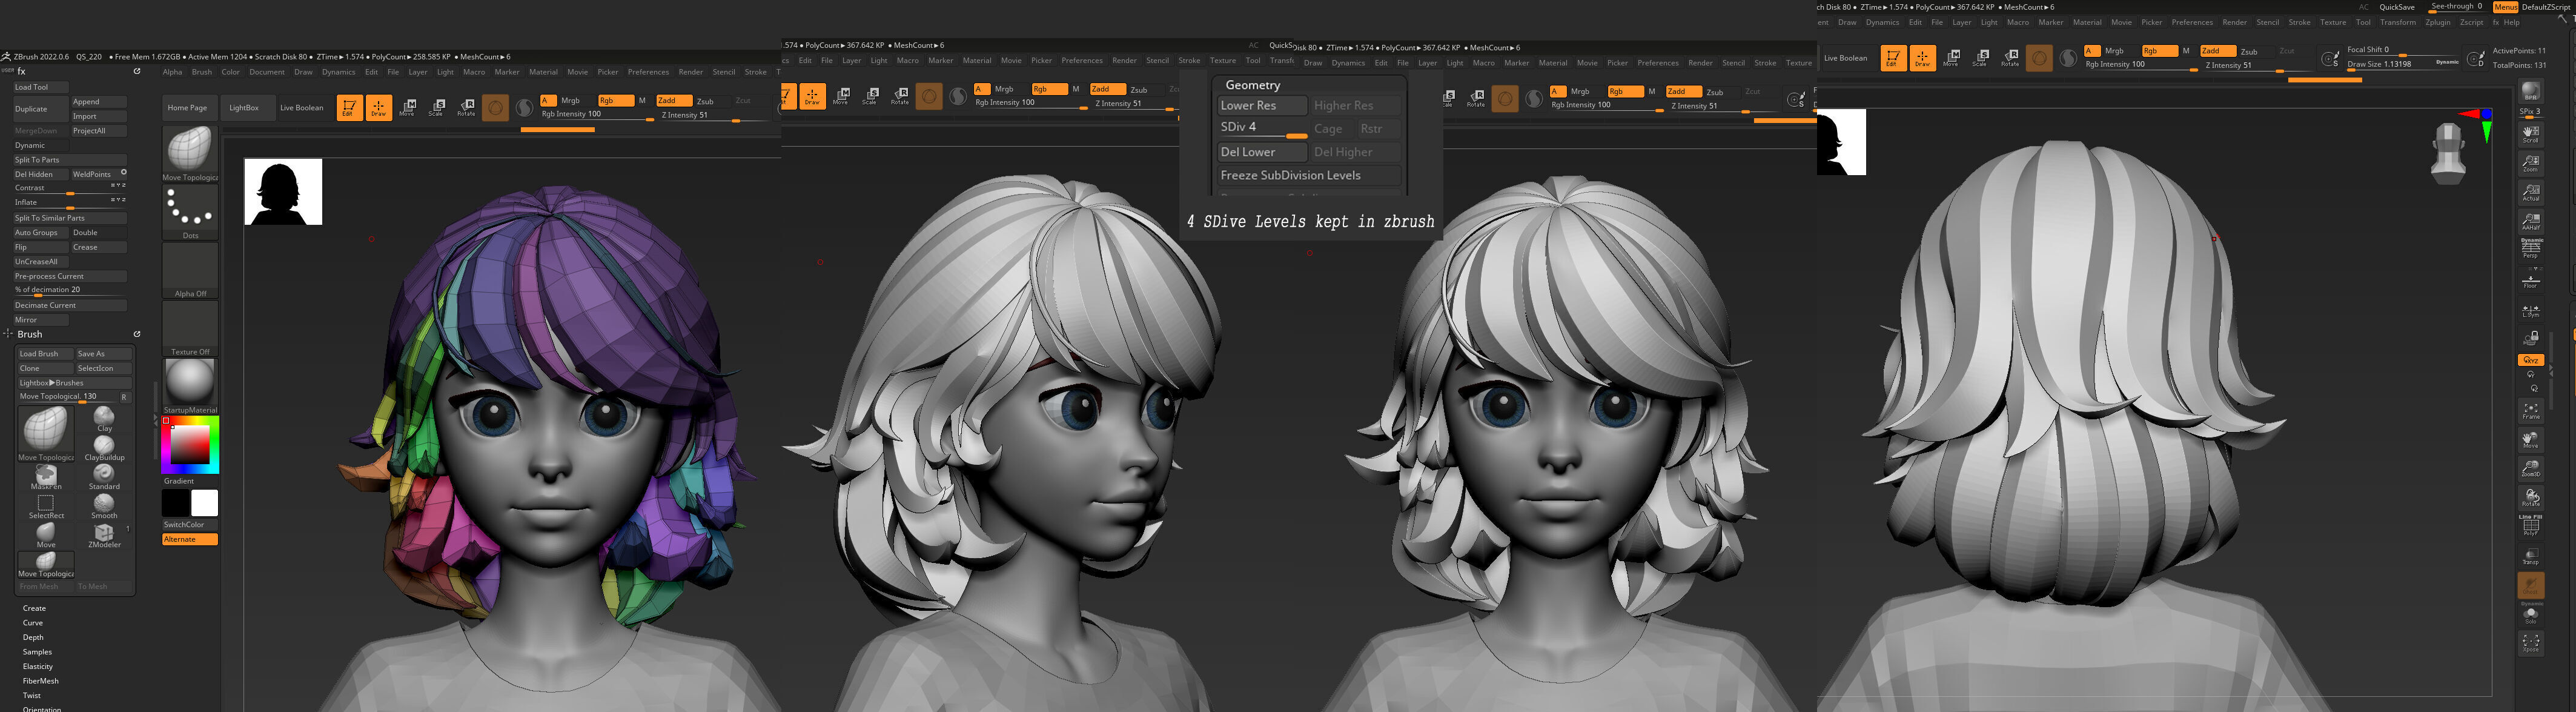The width and height of the screenshot is (2576, 712).
Task: Expand the Elasticity brush section
Action: pos(38,666)
